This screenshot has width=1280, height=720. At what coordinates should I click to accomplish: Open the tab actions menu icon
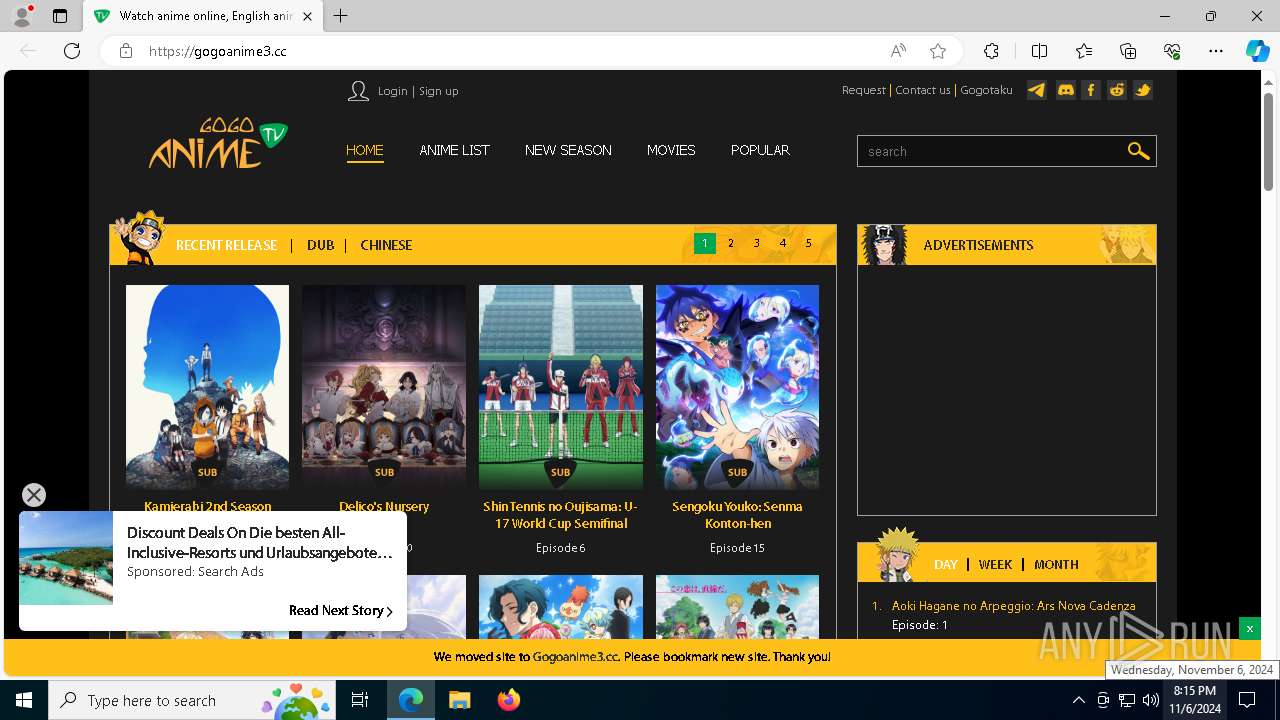pos(60,16)
